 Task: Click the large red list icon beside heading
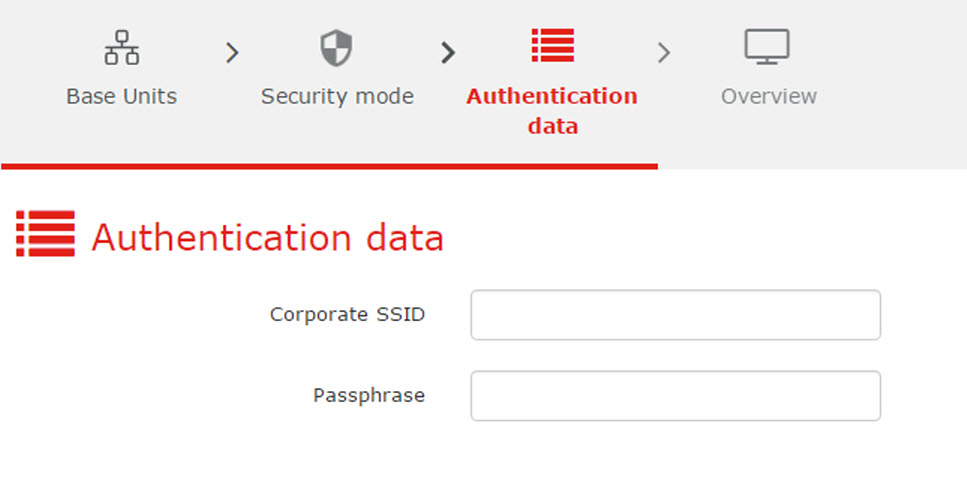46,234
